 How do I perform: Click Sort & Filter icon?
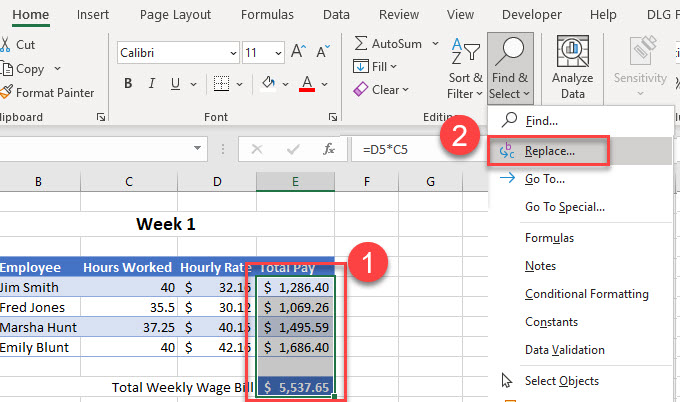(x=465, y=68)
